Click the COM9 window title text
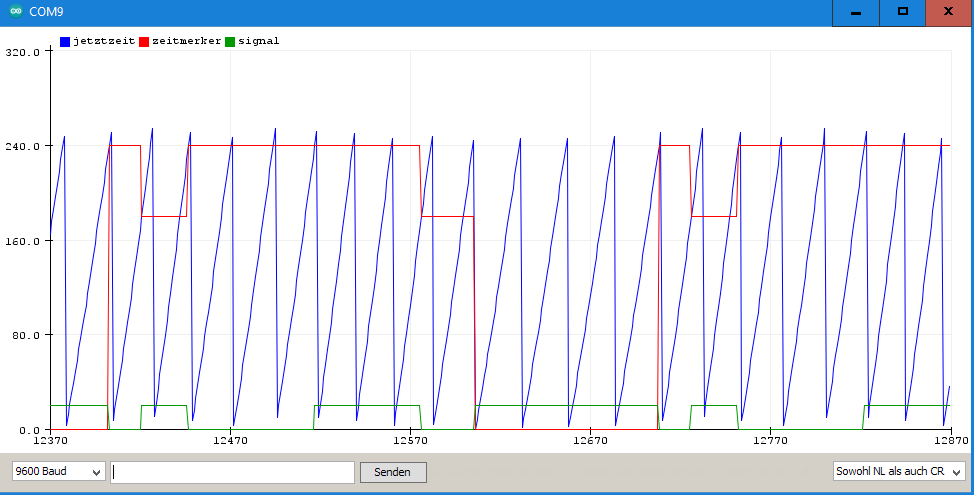Screen dimensions: 974x495 point(47,12)
